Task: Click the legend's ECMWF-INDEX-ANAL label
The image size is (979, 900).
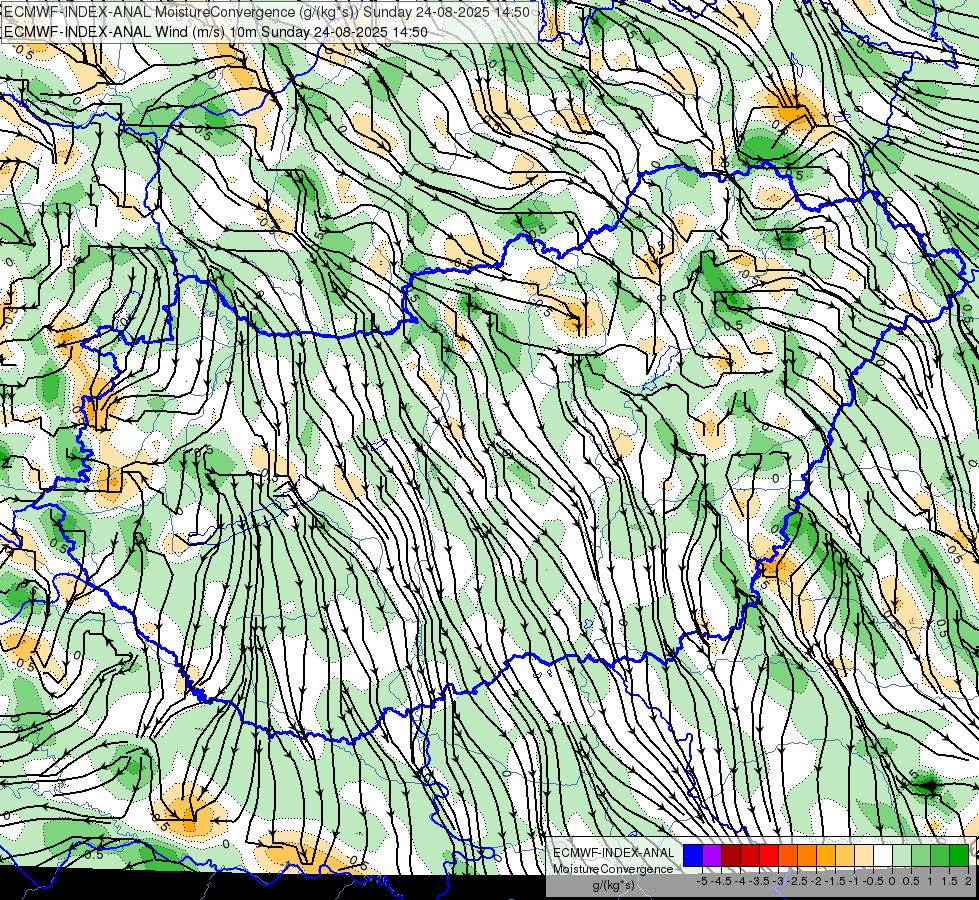Action: pos(614,853)
